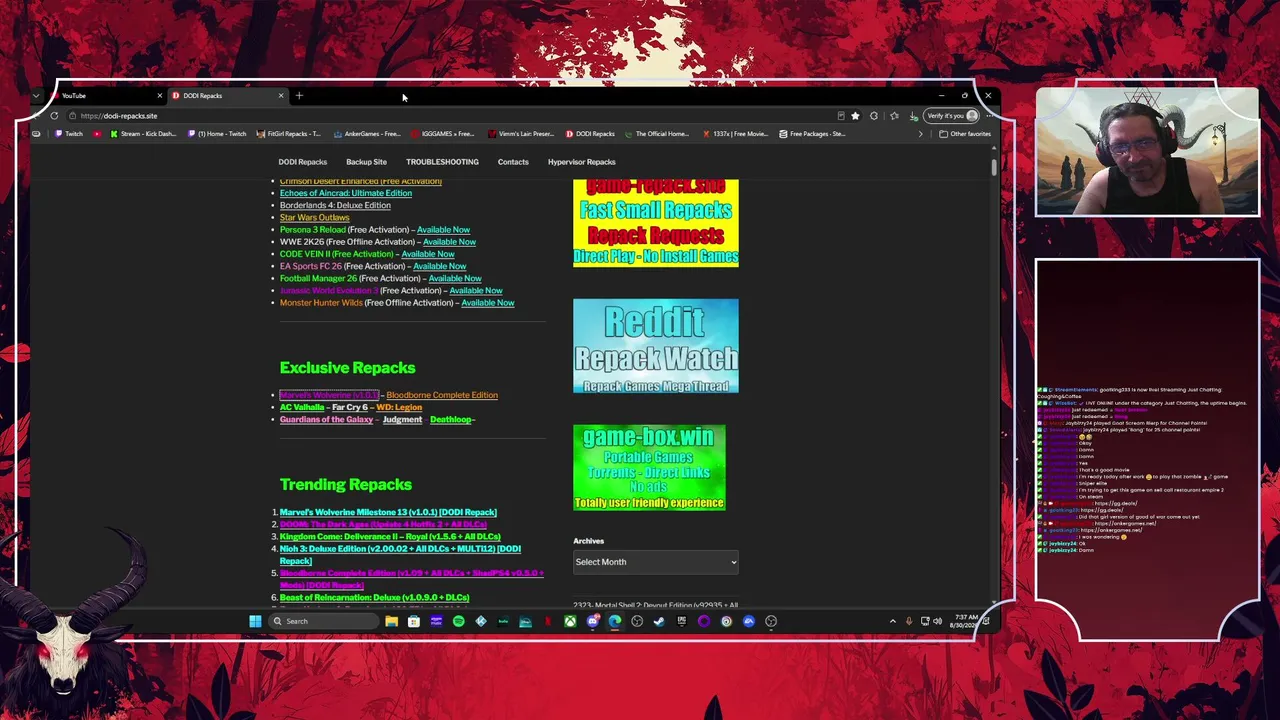
Task: Open the WD: Legion exclusive repack link
Action: (x=399, y=408)
